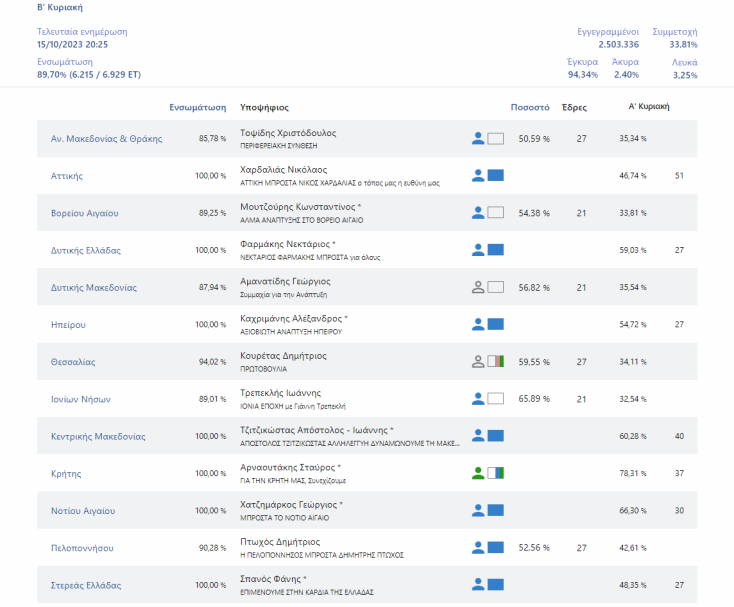734x607 pixels.
Task: Open the Κεντρικής Μακεδονίας region link
Action: (x=98, y=436)
